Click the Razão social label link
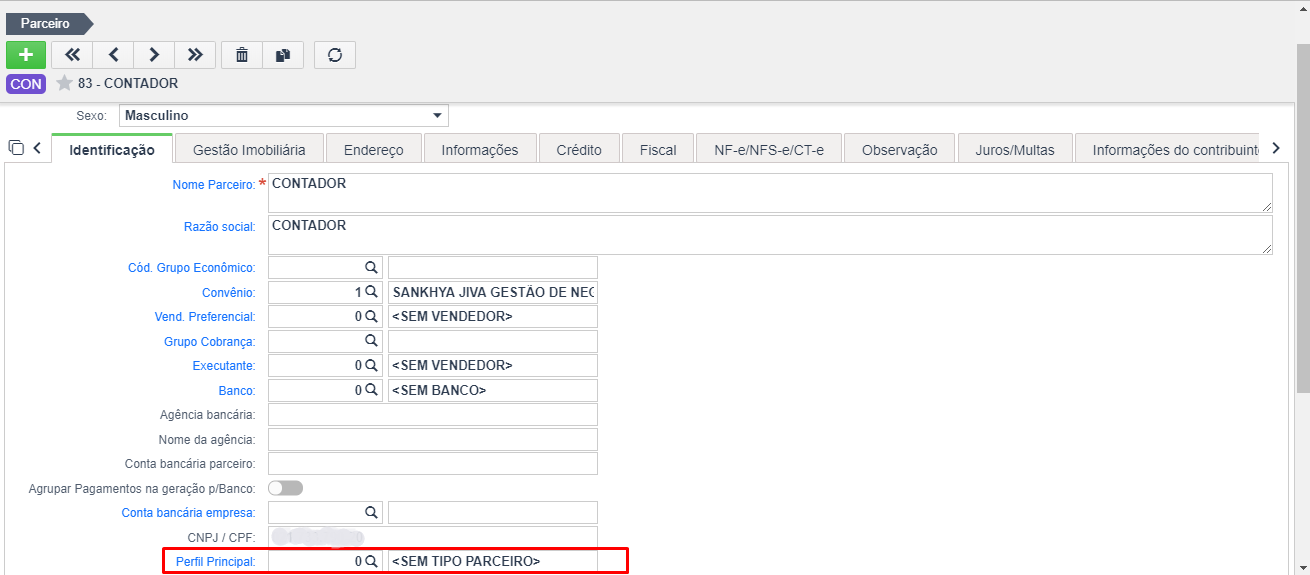1310x575 pixels. (x=220, y=227)
